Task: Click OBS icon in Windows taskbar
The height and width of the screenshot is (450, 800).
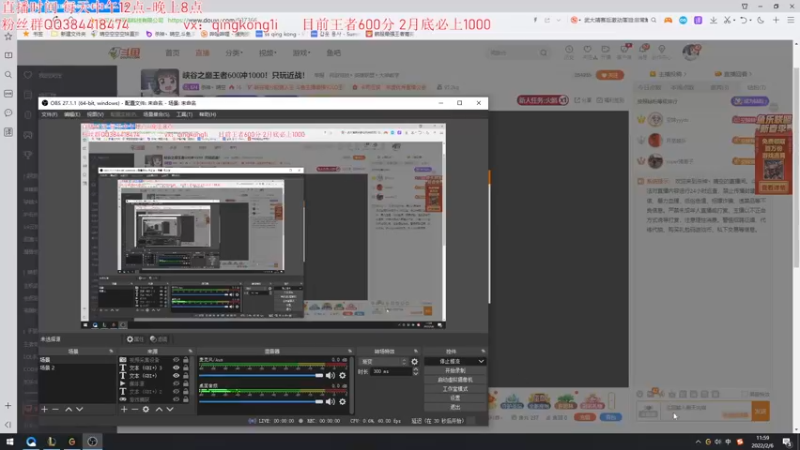Action: click(92, 441)
